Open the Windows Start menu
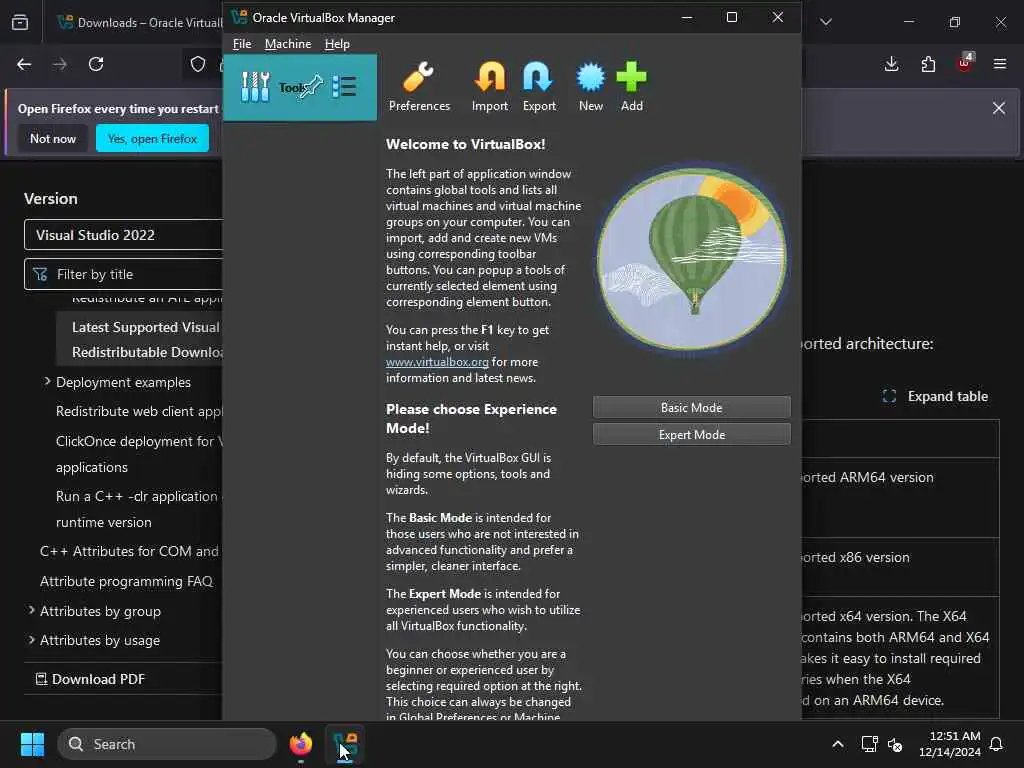 pos(32,744)
